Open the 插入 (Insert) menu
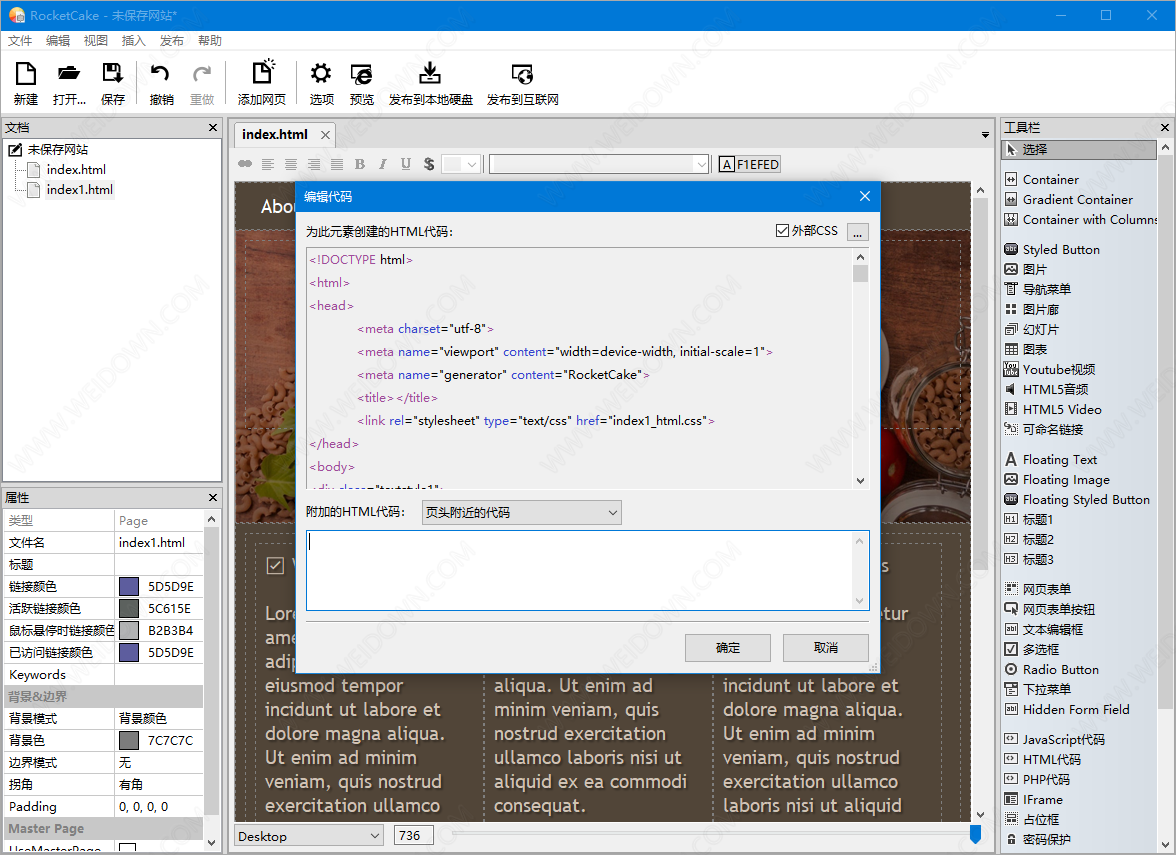1176x855 pixels. point(133,41)
